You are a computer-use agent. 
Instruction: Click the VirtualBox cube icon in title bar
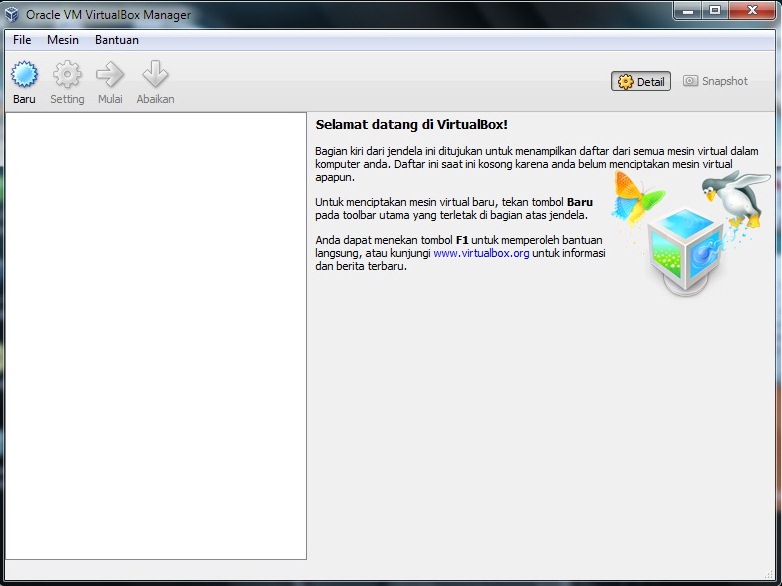coord(12,14)
